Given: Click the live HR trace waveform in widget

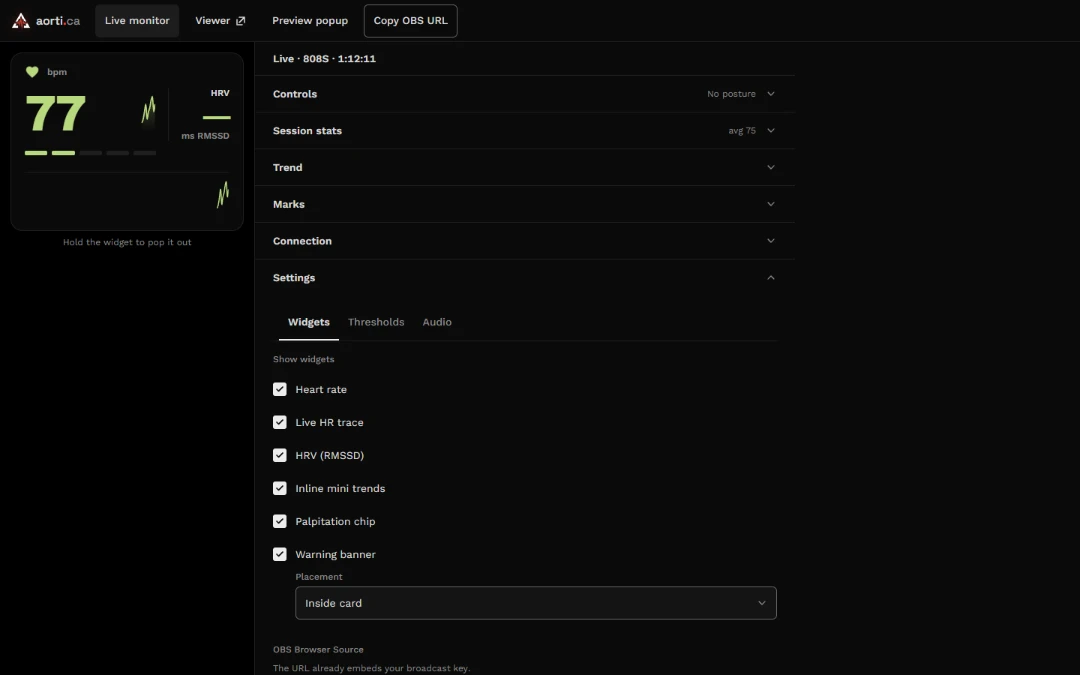Looking at the screenshot, I should 222,194.
